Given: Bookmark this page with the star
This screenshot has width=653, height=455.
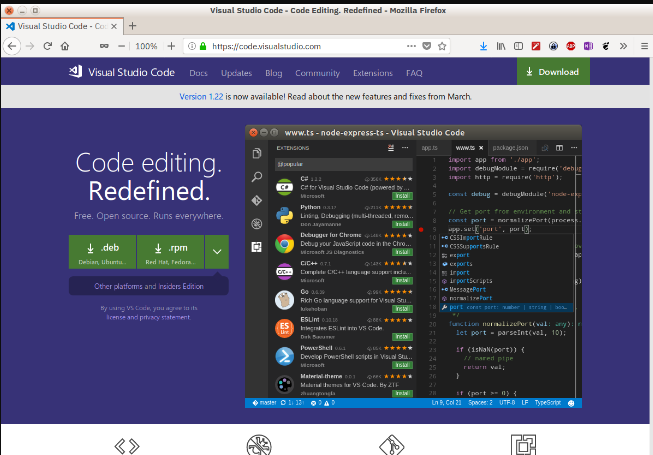Looking at the screenshot, I should coord(442,46).
